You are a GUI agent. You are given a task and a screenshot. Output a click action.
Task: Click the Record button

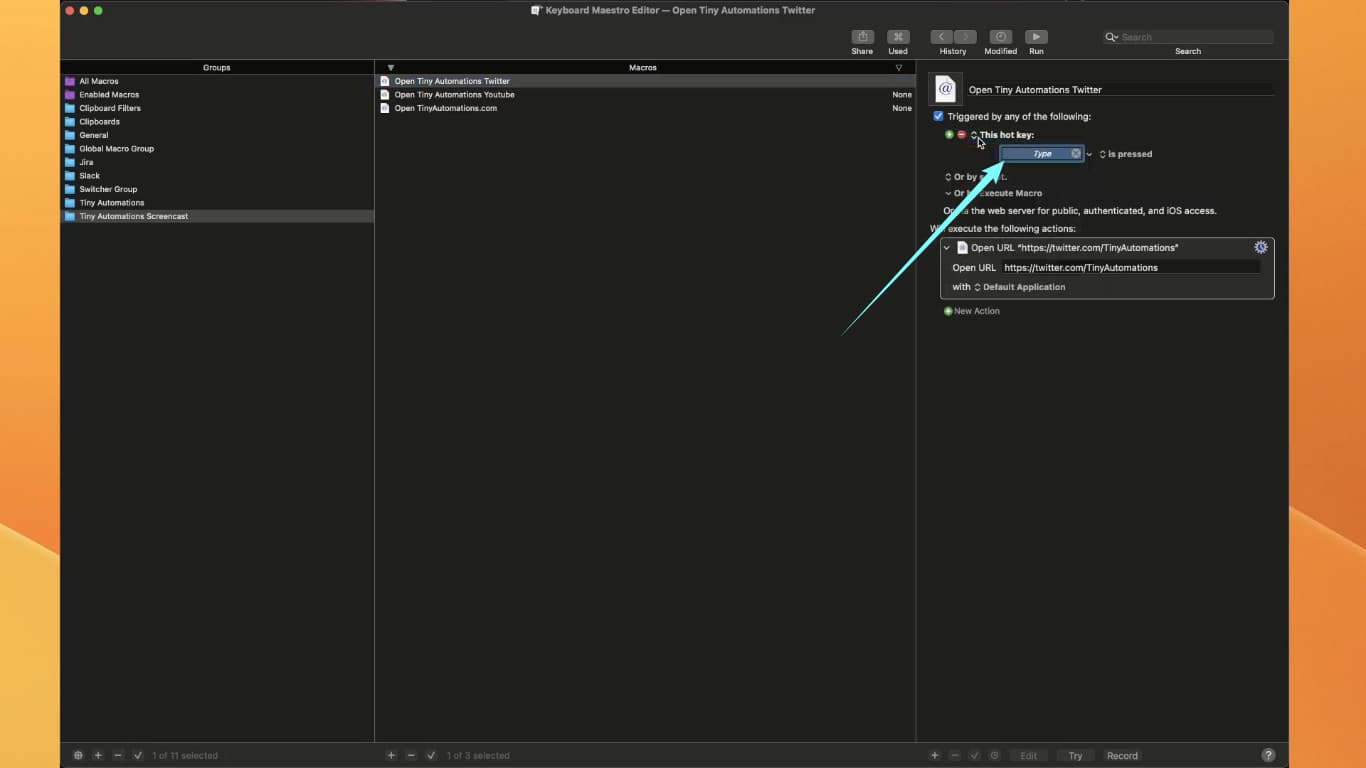coord(1122,756)
